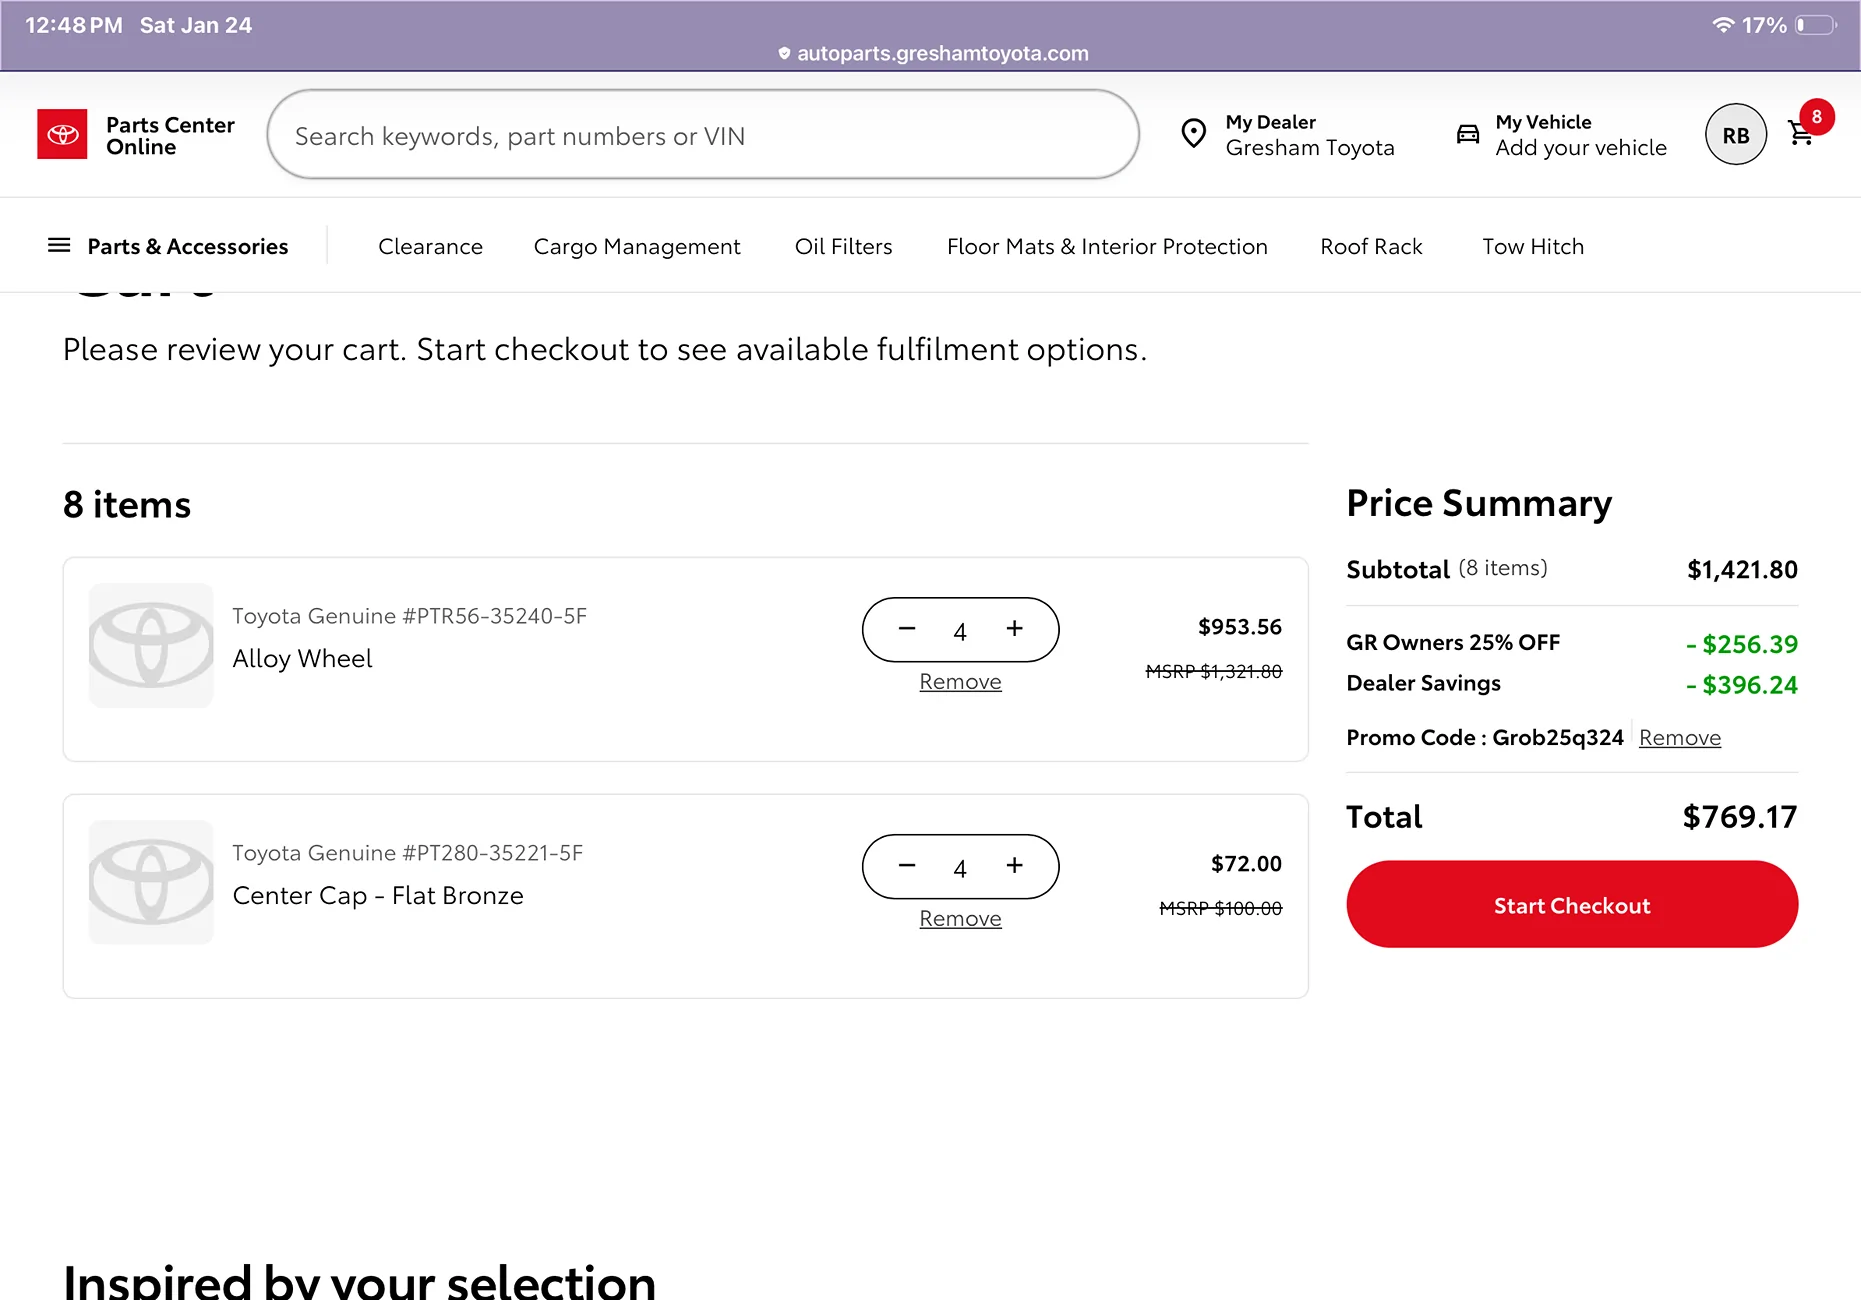
Task: Click the Center Cap product thumbnail
Action: tap(151, 883)
